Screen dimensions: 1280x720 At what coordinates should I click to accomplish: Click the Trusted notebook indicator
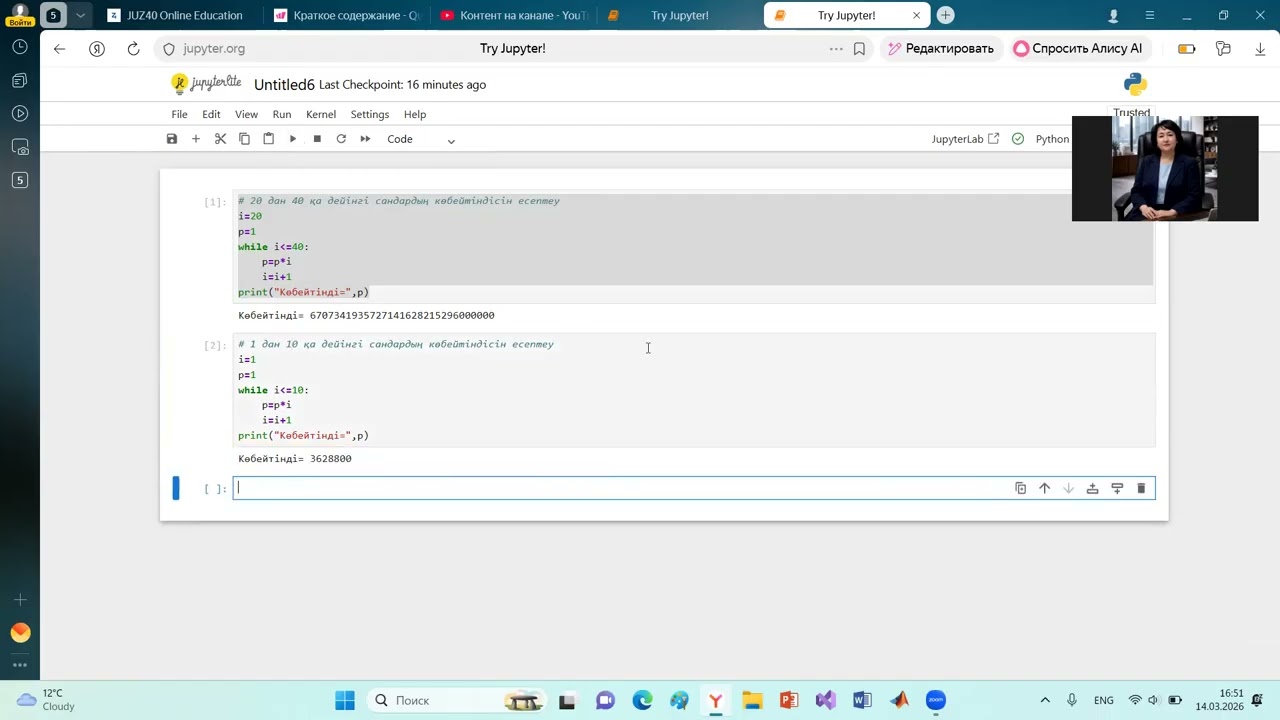point(1132,113)
